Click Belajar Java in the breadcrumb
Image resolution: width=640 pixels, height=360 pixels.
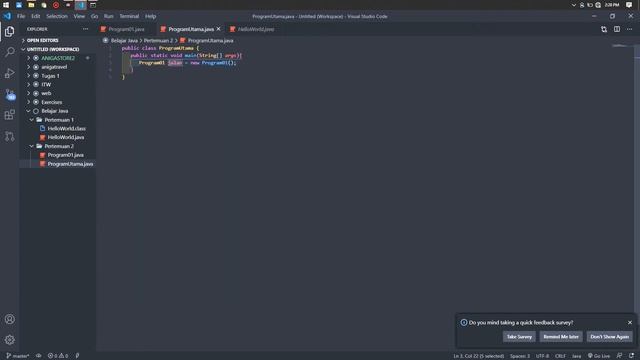(124, 40)
